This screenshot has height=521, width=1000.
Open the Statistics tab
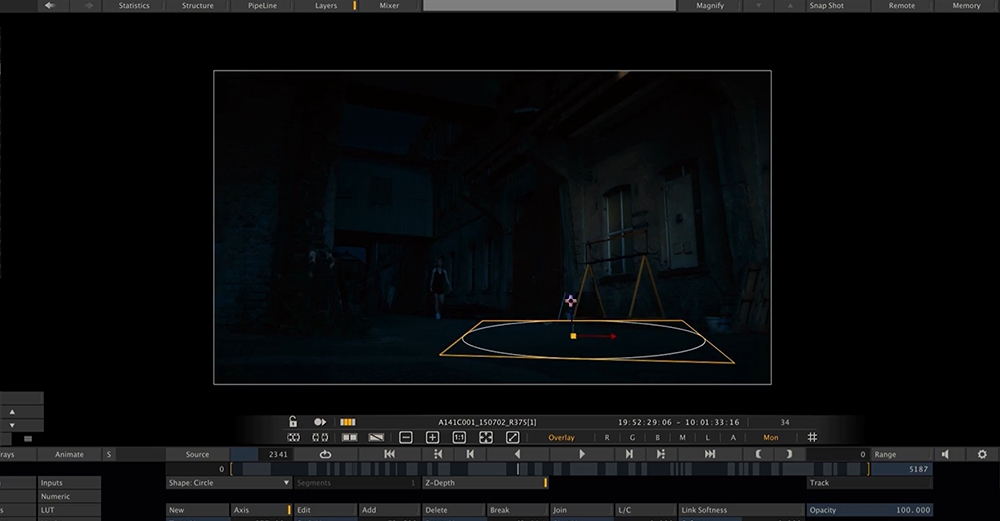coord(134,5)
